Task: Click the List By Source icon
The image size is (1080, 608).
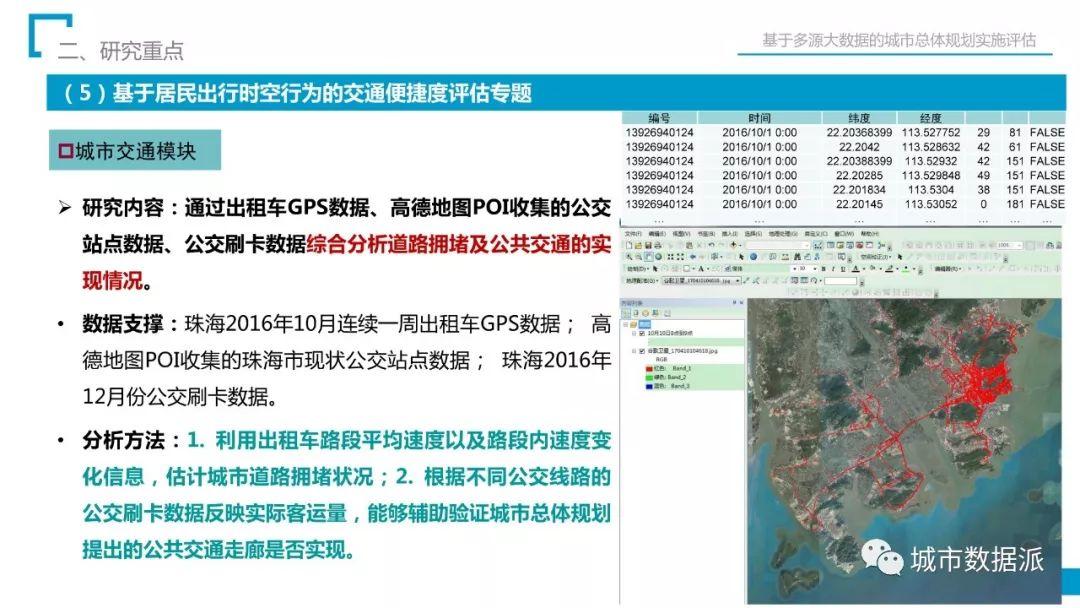Action: tap(636, 313)
